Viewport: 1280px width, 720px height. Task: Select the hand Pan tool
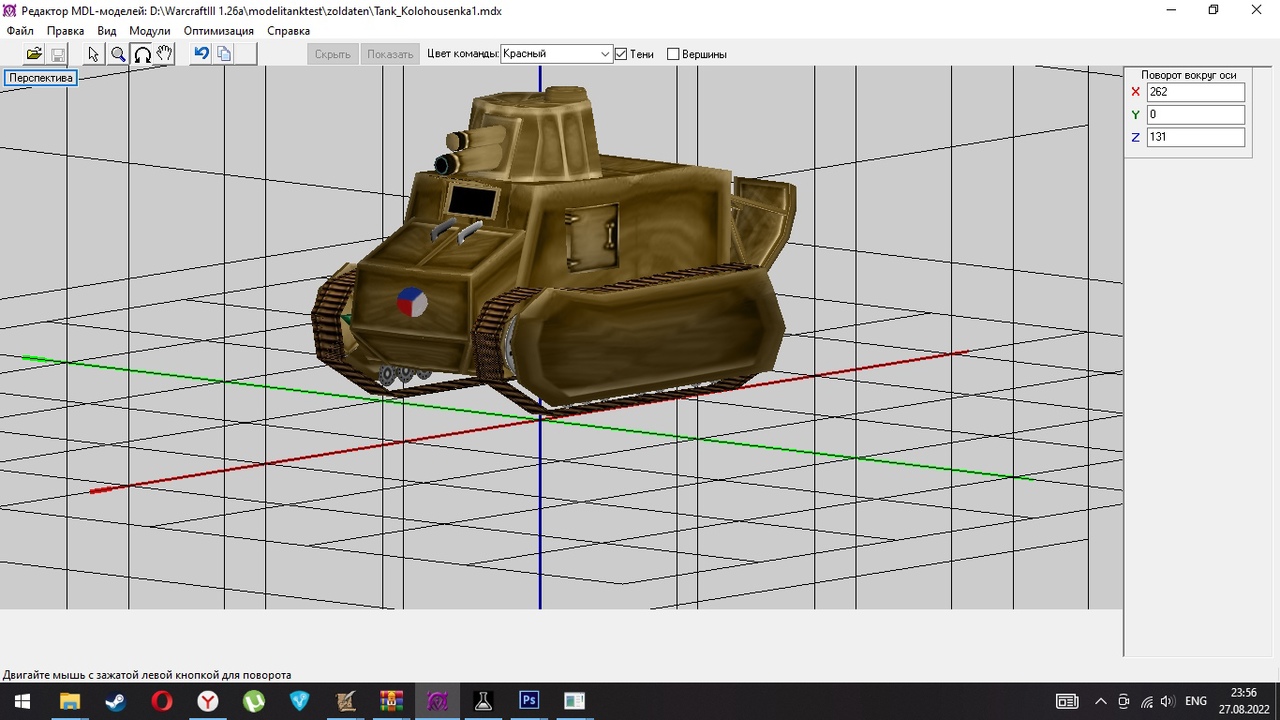165,54
